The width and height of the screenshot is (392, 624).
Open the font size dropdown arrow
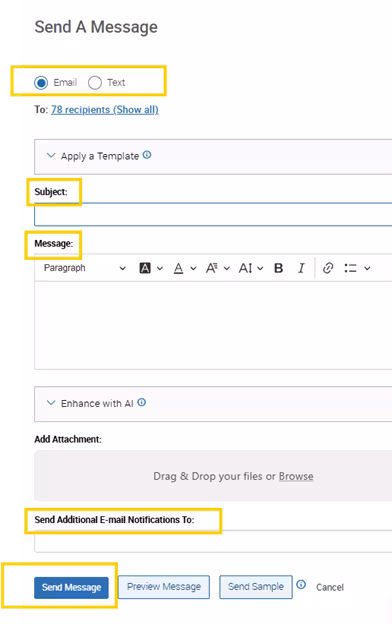point(260,269)
